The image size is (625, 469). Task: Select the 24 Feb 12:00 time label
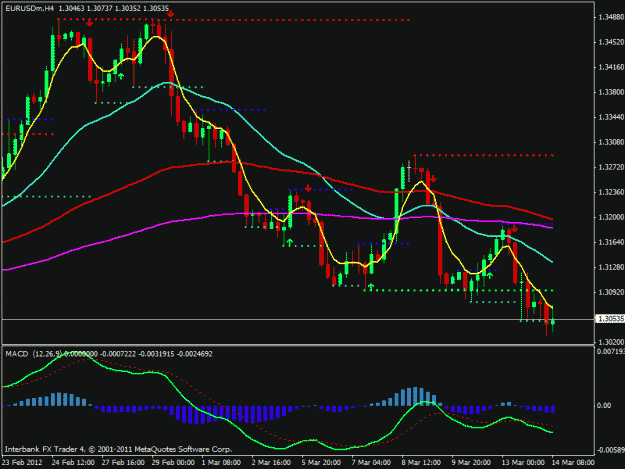pyautogui.click(x=73, y=463)
